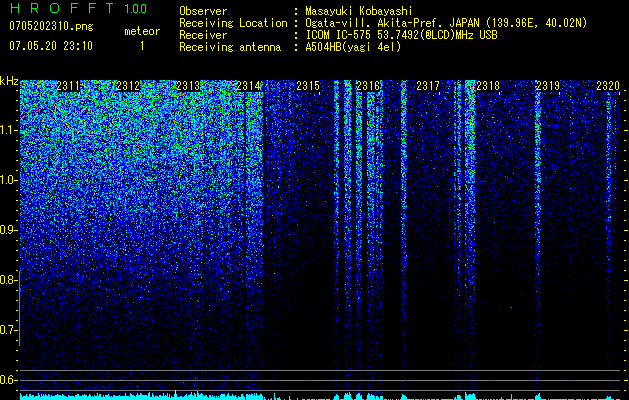Click the 2315 time marker
This screenshot has height=400, width=629.
pos(308,86)
